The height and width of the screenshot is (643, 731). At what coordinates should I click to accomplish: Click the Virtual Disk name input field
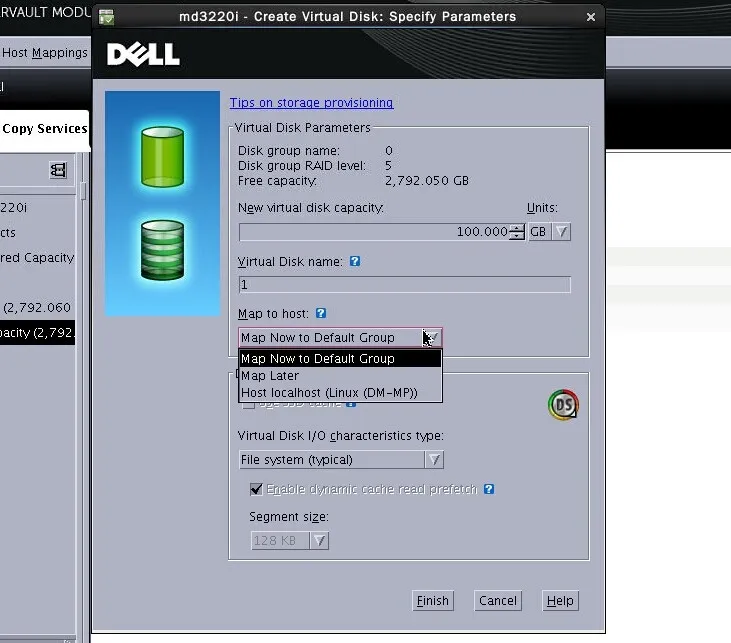404,284
